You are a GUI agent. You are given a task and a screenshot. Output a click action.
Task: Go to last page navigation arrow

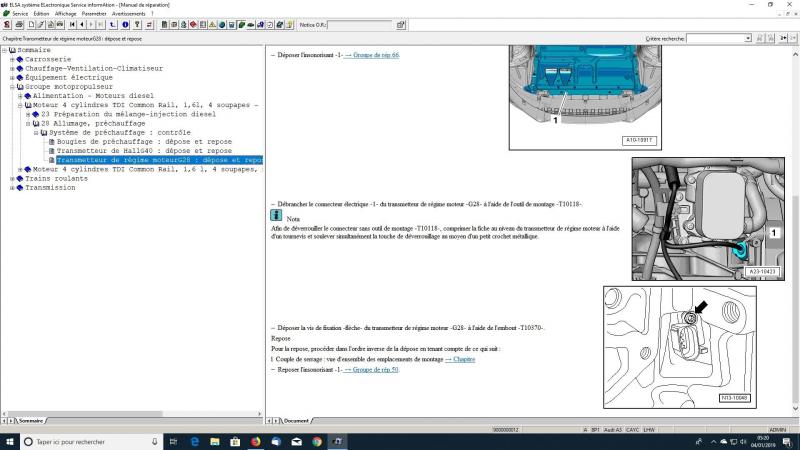pyautogui.click(x=100, y=24)
